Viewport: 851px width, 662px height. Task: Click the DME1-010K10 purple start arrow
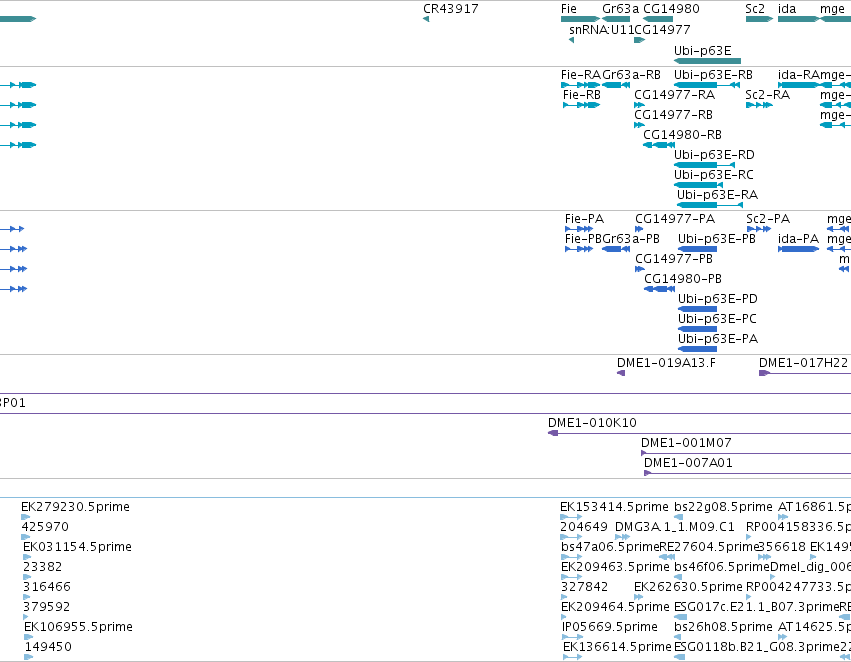[553, 433]
